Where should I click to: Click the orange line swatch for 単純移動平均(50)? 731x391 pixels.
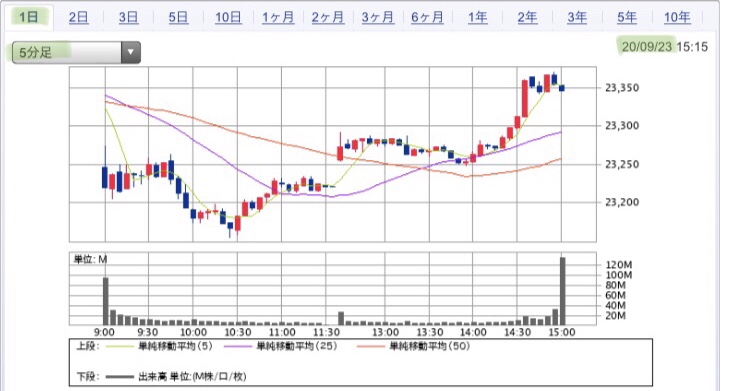coord(371,347)
